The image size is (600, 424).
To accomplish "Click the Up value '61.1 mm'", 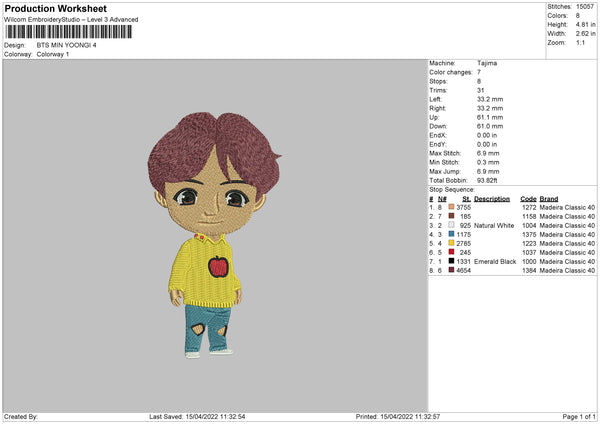I will [x=490, y=117].
